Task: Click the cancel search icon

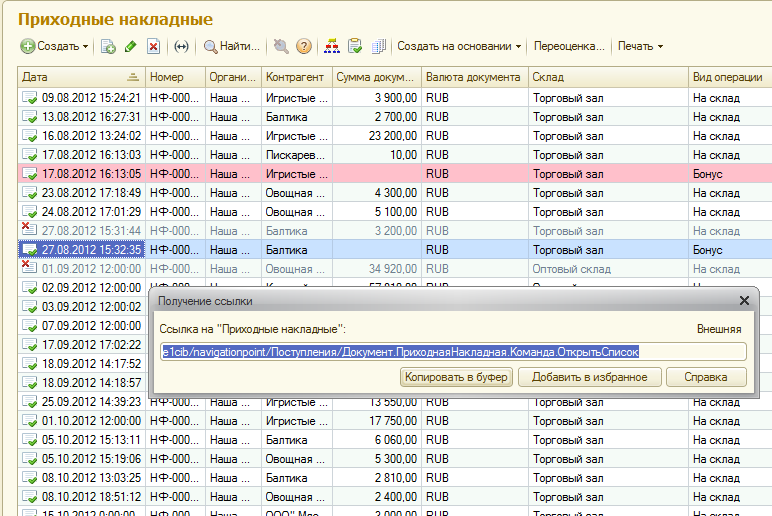Action: point(281,46)
